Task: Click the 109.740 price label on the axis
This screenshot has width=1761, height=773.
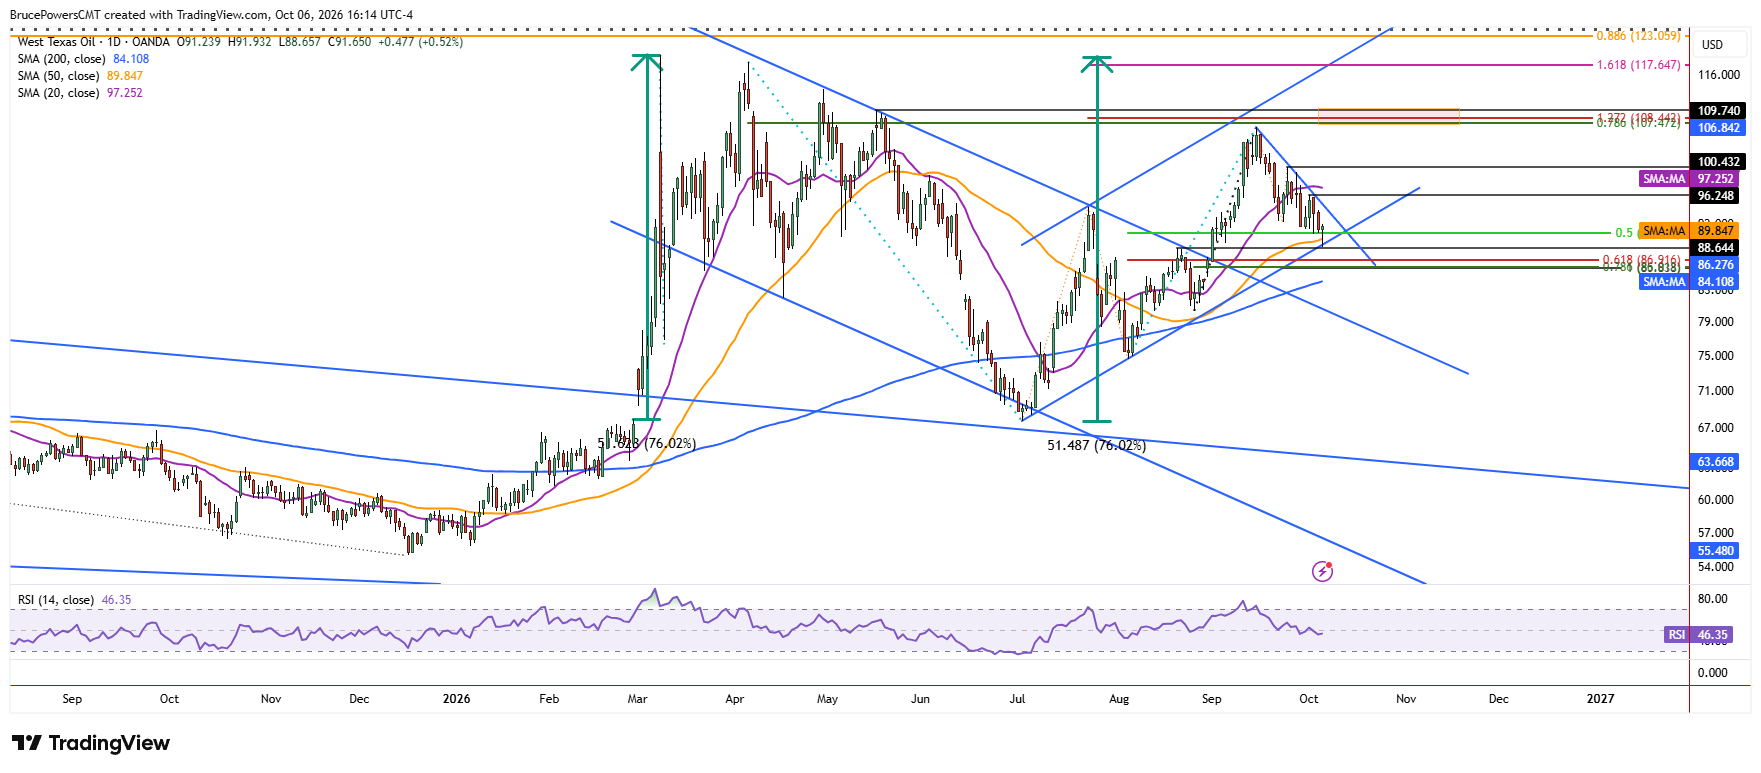Action: [x=1718, y=111]
